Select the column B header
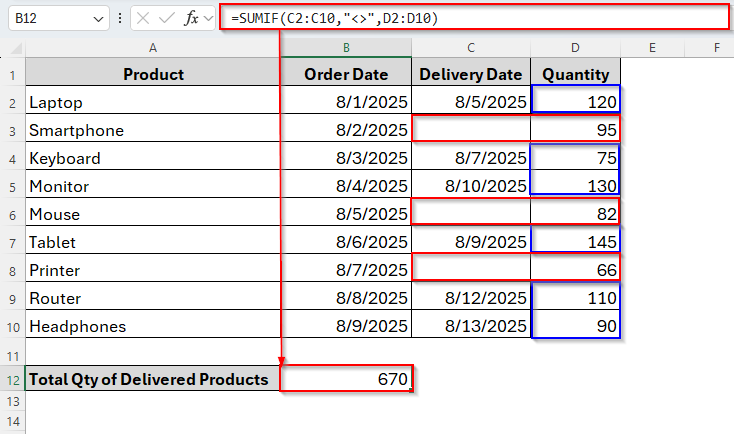 coord(346,47)
